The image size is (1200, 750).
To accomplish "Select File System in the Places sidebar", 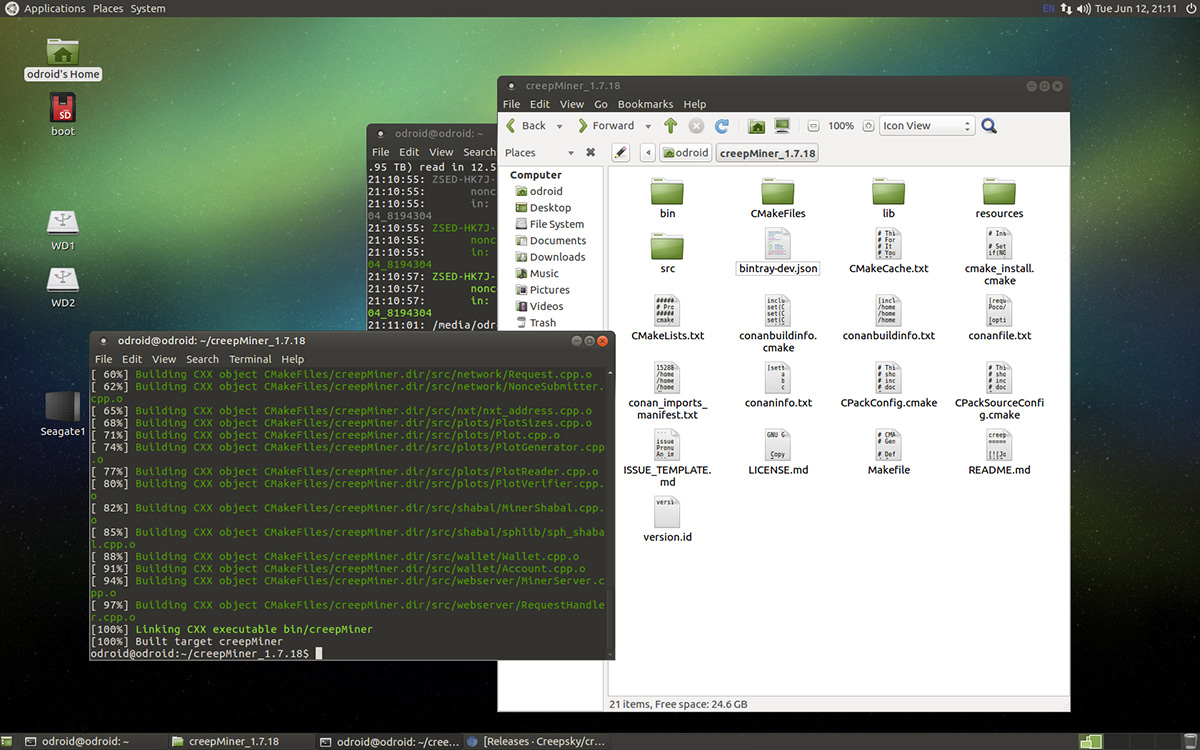I will click(548, 224).
